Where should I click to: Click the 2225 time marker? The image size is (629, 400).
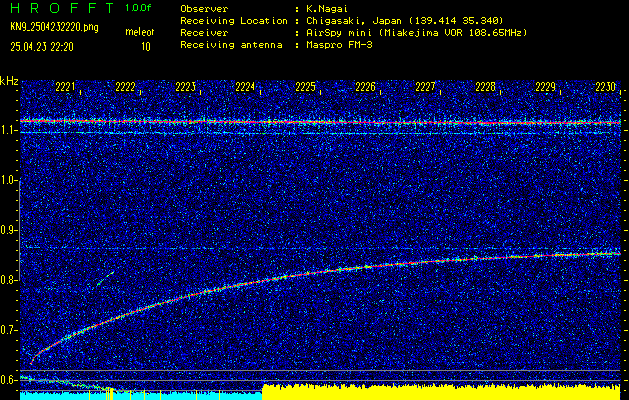point(305,87)
